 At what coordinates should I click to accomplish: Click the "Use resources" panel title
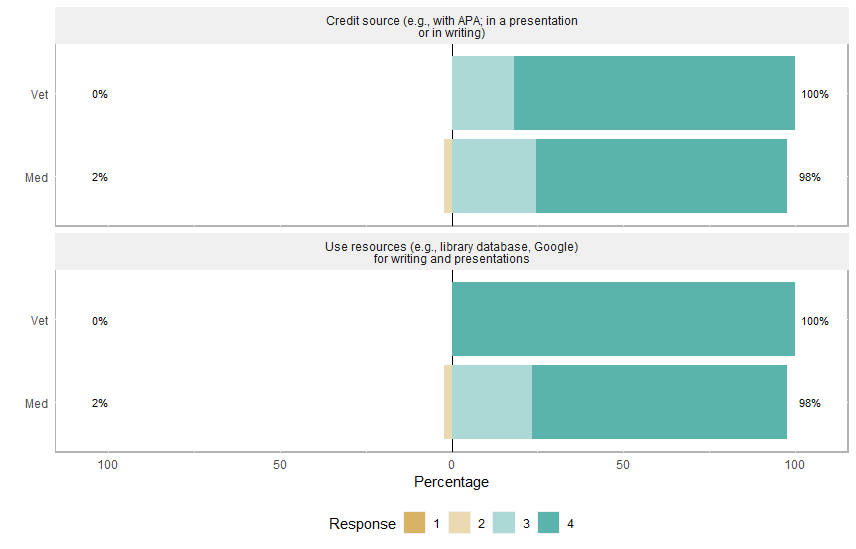[x=452, y=253]
